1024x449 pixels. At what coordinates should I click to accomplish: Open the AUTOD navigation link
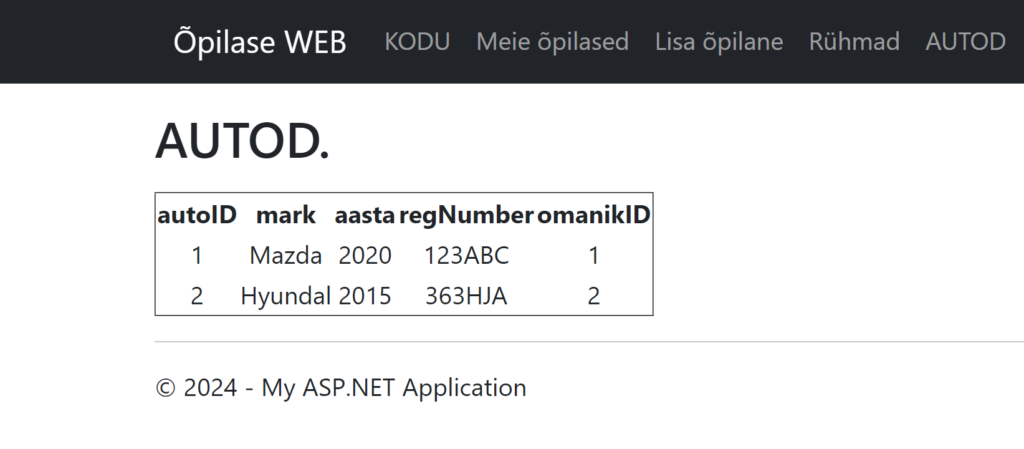tap(965, 42)
